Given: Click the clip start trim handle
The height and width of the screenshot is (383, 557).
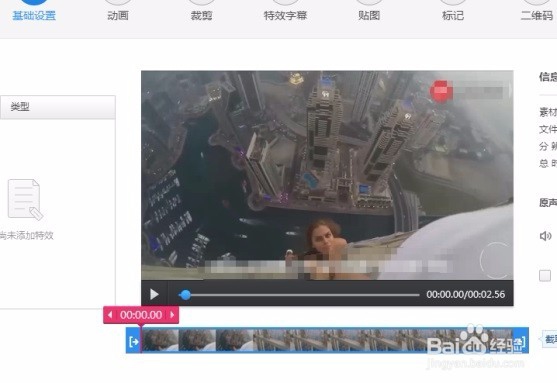Looking at the screenshot, I should [x=134, y=341].
